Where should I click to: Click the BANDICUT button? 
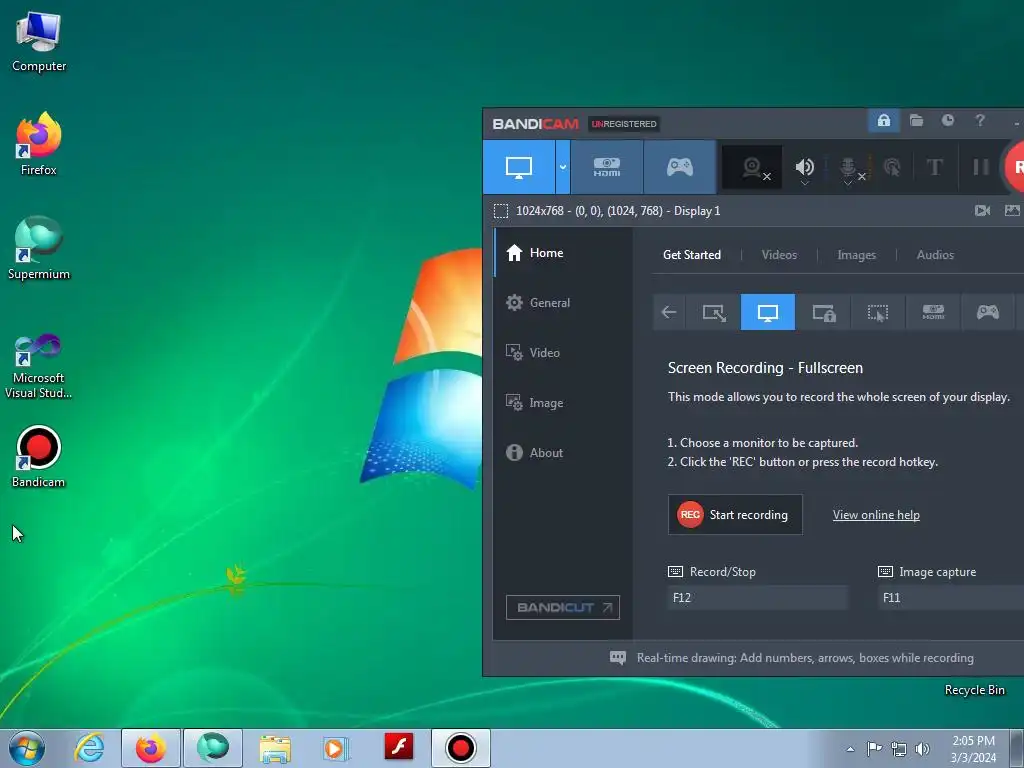(562, 607)
